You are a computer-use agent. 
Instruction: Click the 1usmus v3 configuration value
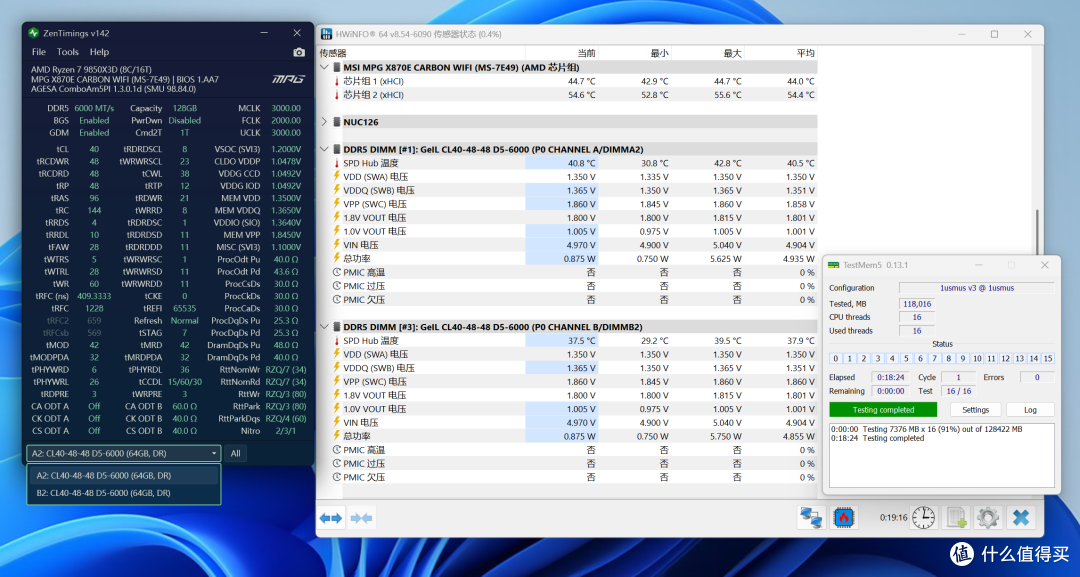tap(977, 288)
